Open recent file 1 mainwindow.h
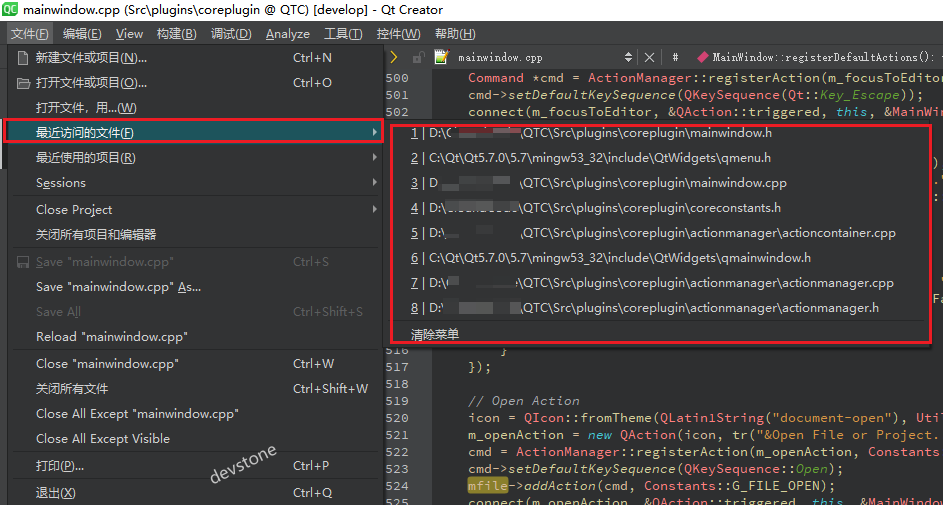Image resolution: width=943 pixels, height=505 pixels. [x=659, y=133]
